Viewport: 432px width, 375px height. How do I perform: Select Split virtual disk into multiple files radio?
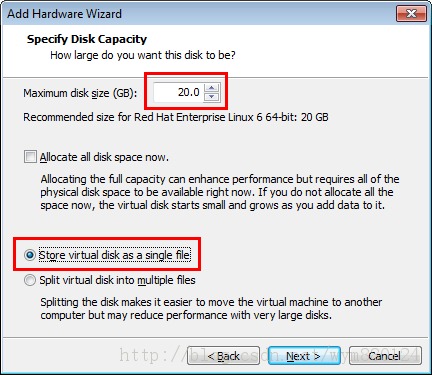tap(30, 280)
